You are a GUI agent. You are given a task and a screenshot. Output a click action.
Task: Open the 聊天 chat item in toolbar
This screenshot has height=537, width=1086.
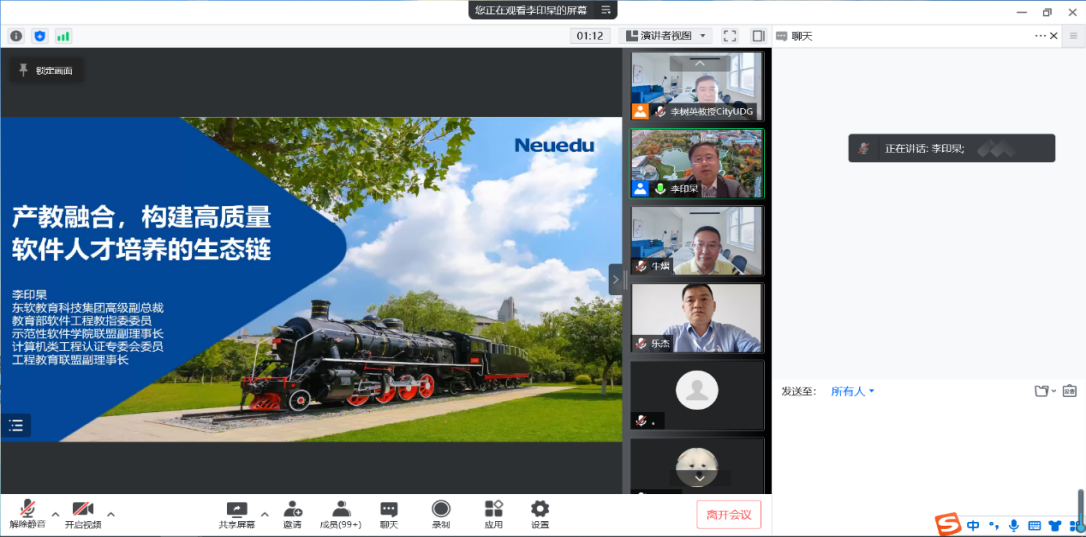388,513
